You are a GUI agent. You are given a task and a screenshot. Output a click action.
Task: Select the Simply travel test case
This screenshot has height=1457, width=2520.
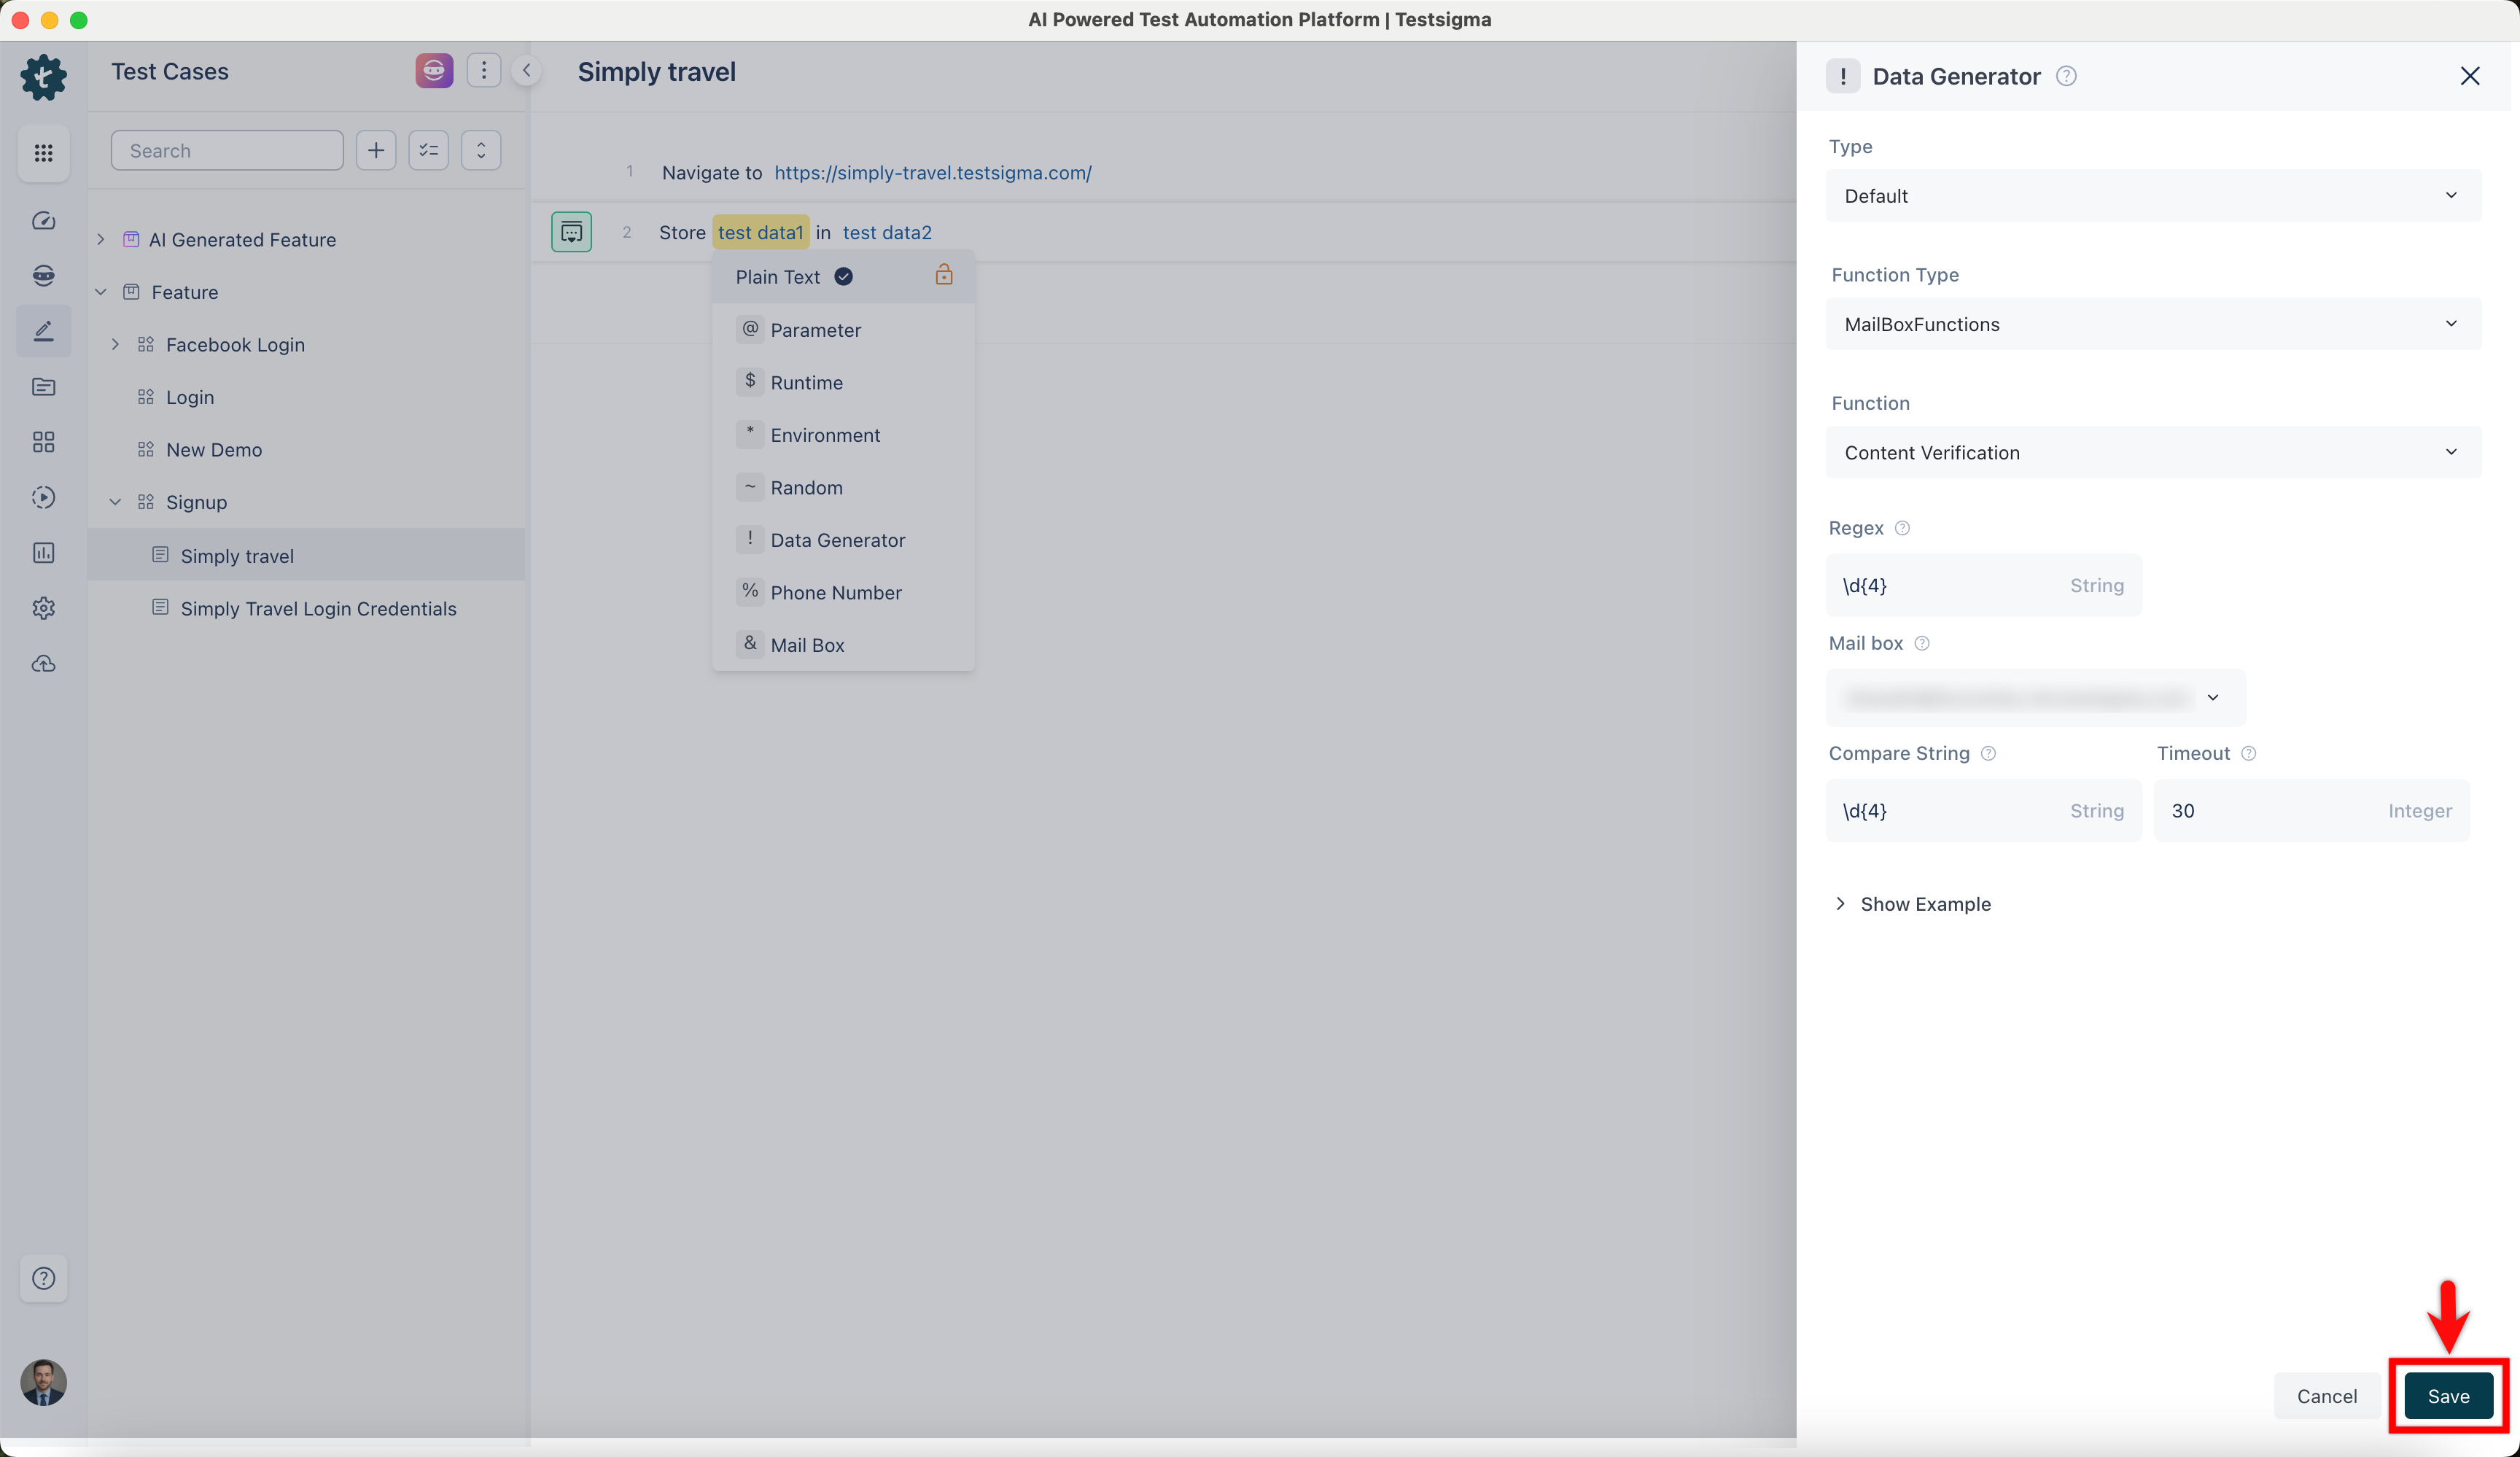click(x=306, y=555)
